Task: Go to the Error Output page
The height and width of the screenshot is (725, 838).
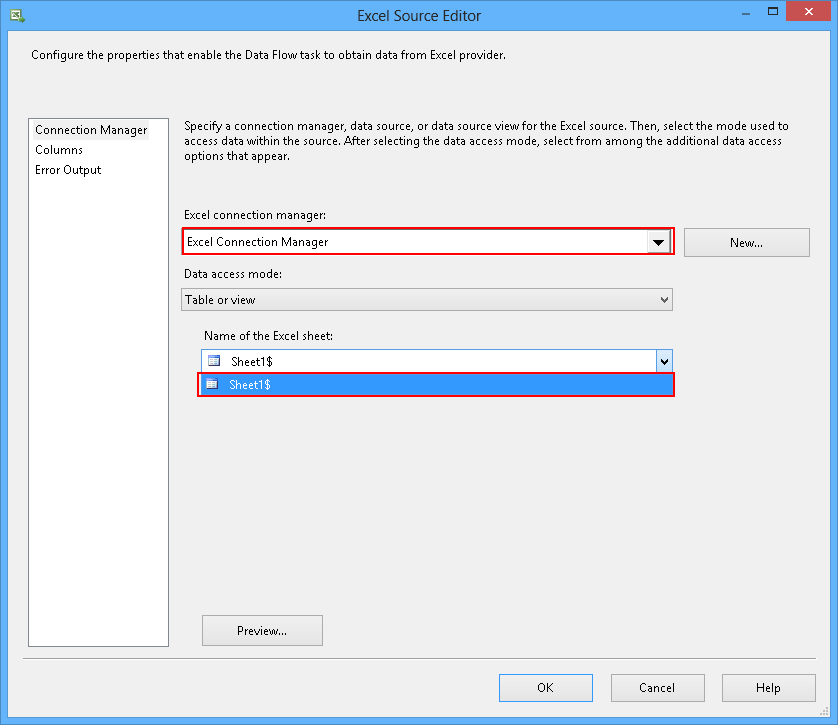Action: click(68, 170)
